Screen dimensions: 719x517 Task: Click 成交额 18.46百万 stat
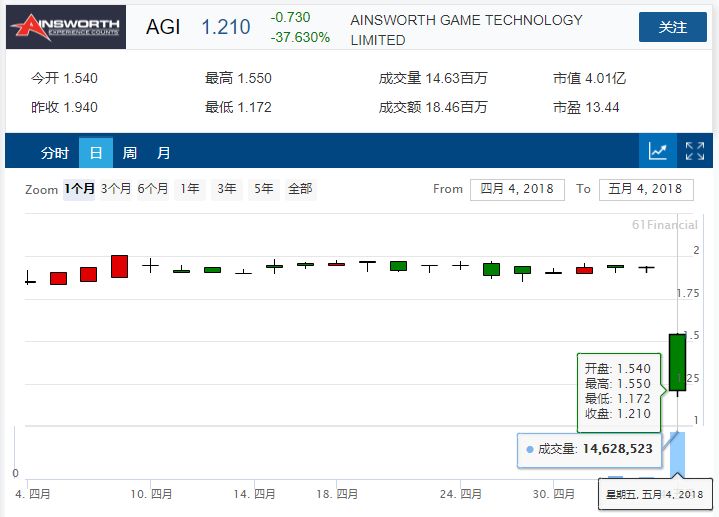click(x=433, y=107)
